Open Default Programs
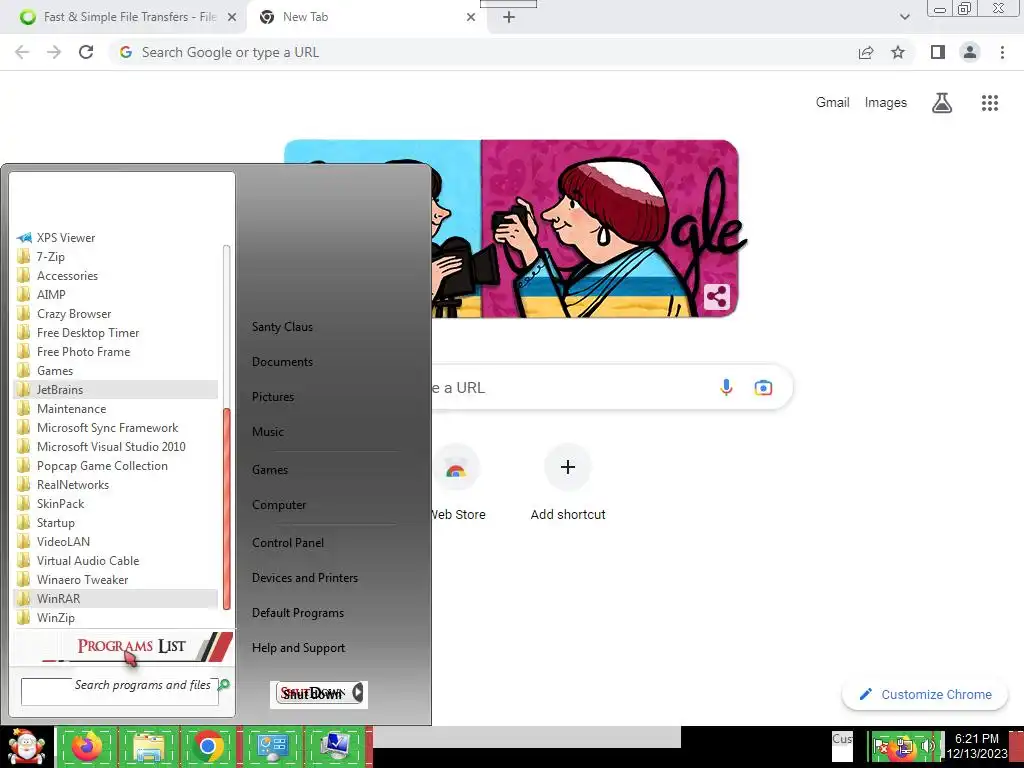The height and width of the screenshot is (768, 1024). click(x=298, y=613)
